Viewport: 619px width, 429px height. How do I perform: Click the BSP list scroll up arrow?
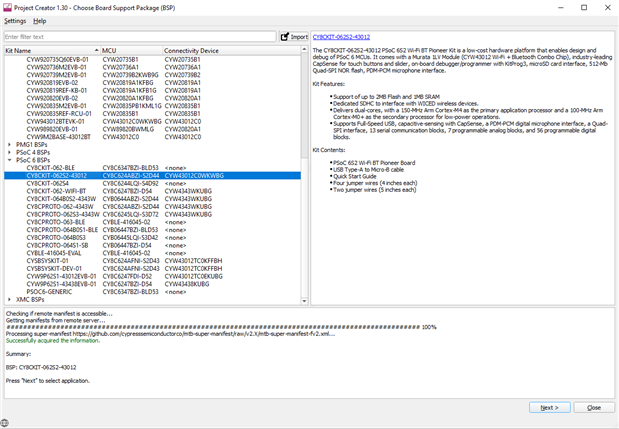tap(304, 50)
